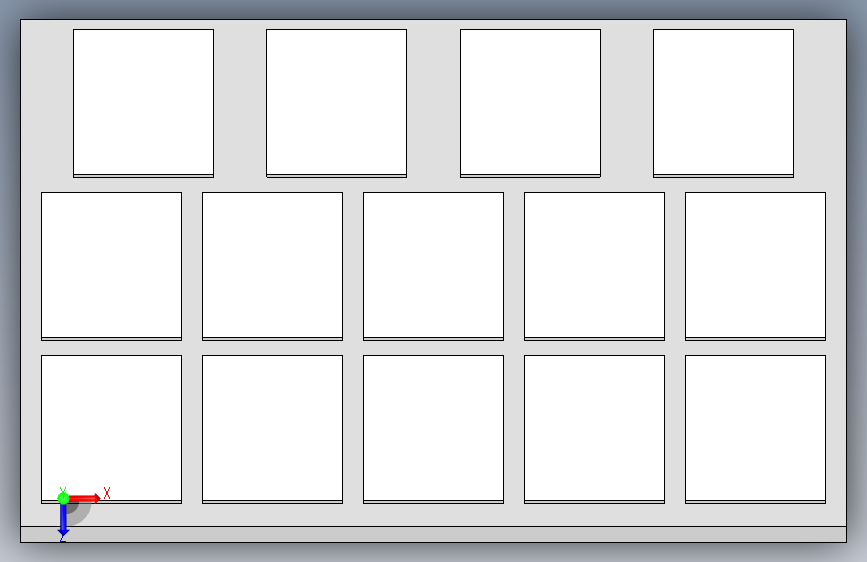
Task: Select first square of the middle row
Action: (x=111, y=266)
